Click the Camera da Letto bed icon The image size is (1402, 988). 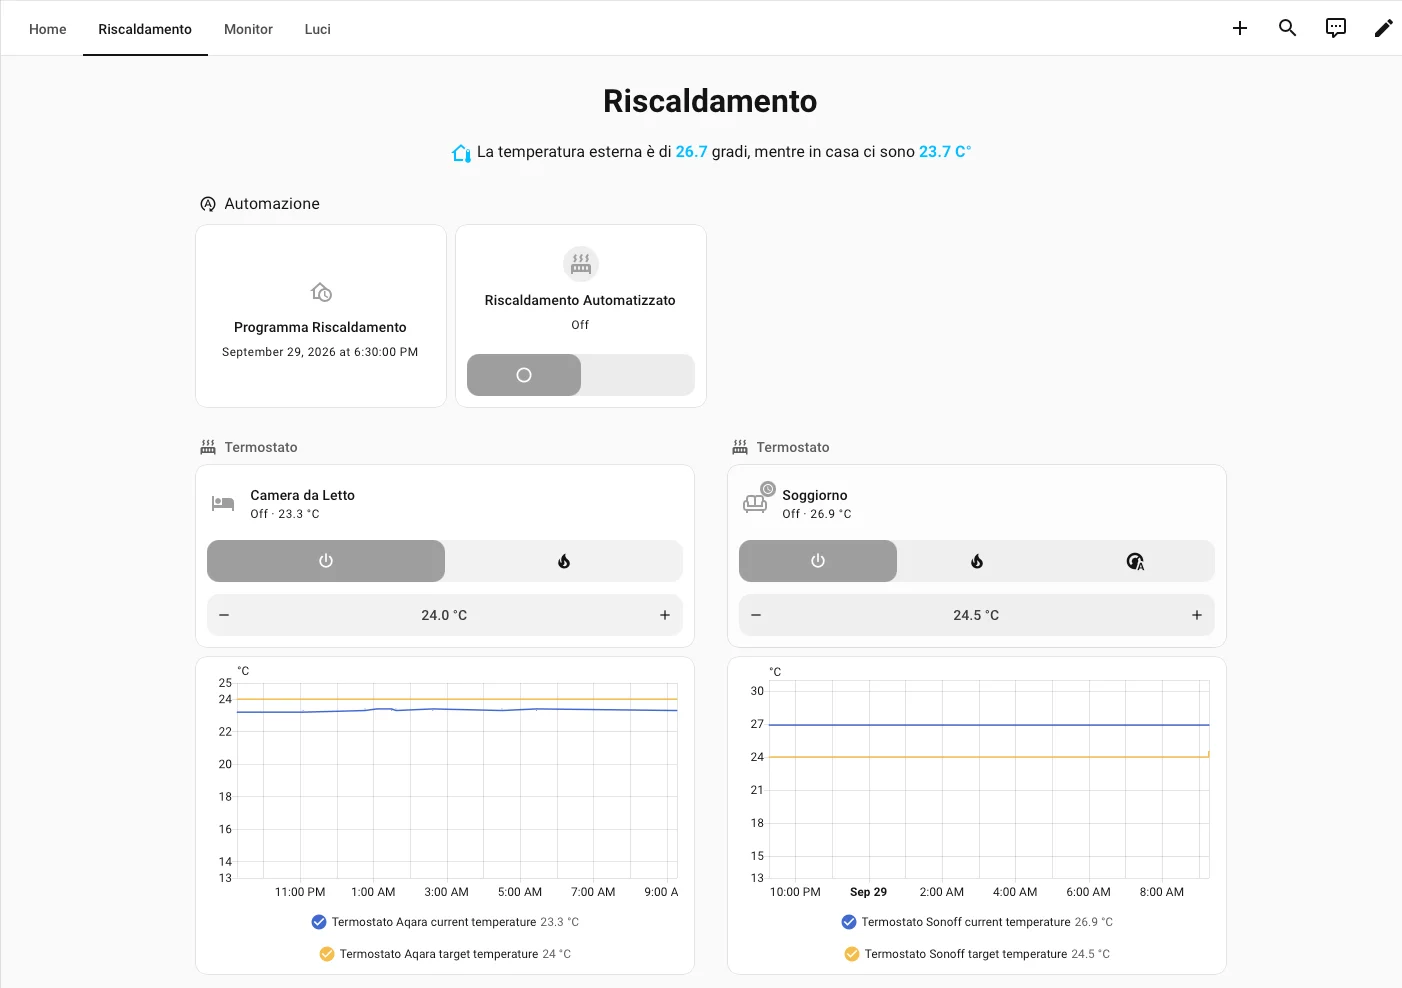tap(223, 504)
